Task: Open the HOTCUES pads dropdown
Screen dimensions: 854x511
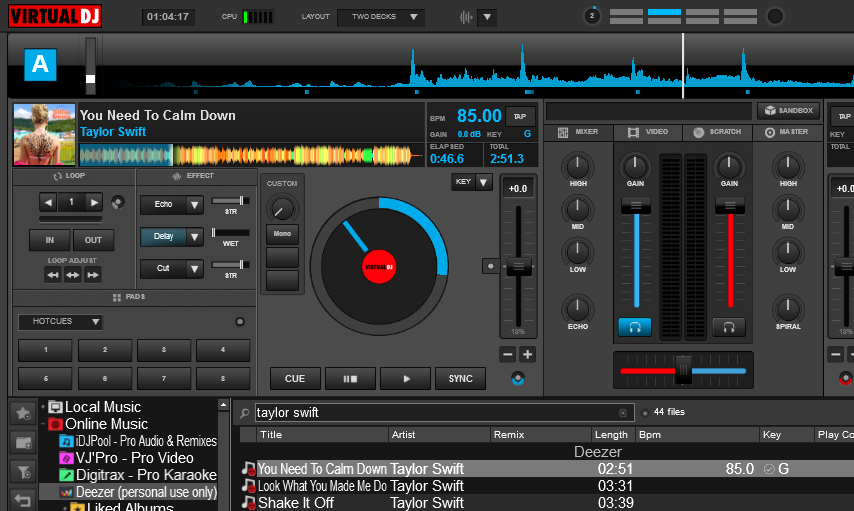Action: [x=60, y=322]
